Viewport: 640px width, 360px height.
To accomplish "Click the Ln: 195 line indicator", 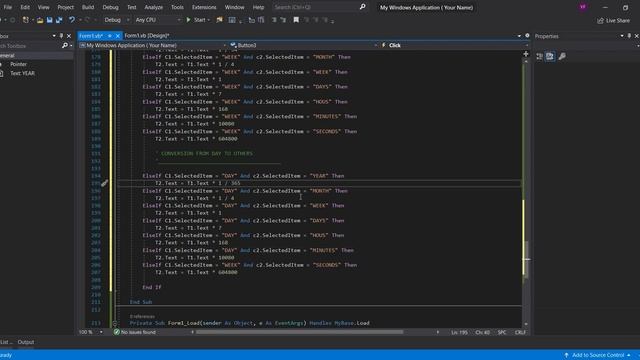I will [459, 333].
